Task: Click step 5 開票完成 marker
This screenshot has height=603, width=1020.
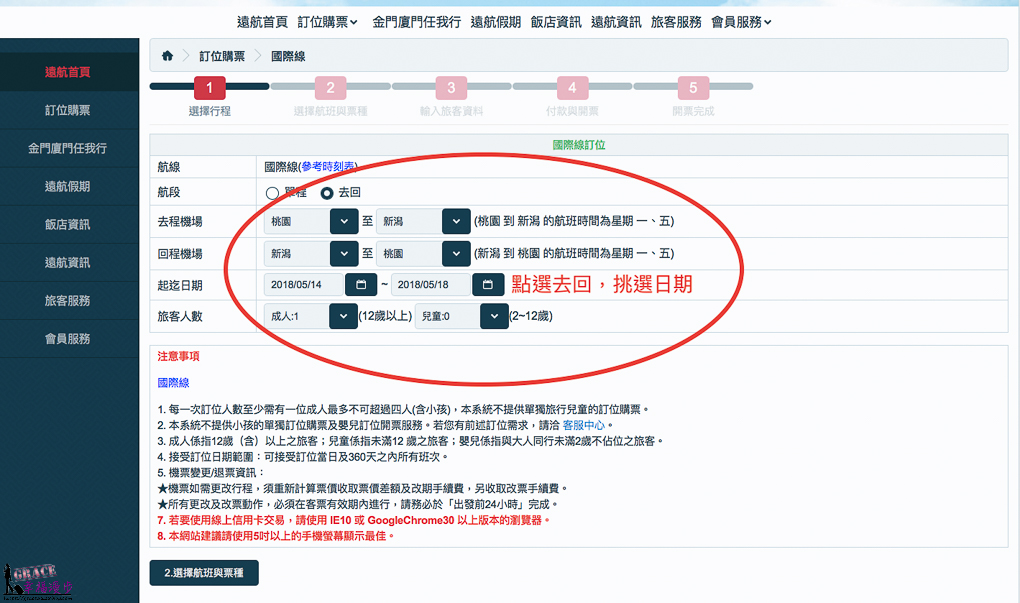Action: point(693,88)
